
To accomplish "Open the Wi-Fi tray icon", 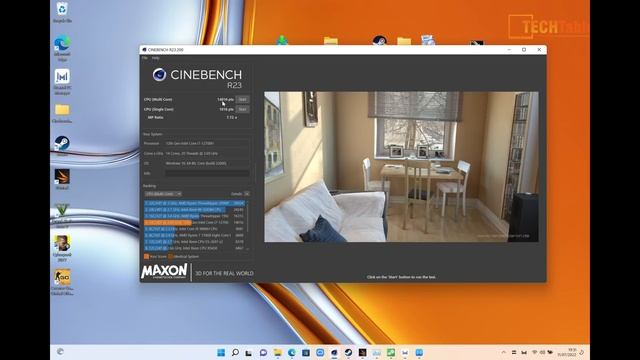I will [534, 352].
